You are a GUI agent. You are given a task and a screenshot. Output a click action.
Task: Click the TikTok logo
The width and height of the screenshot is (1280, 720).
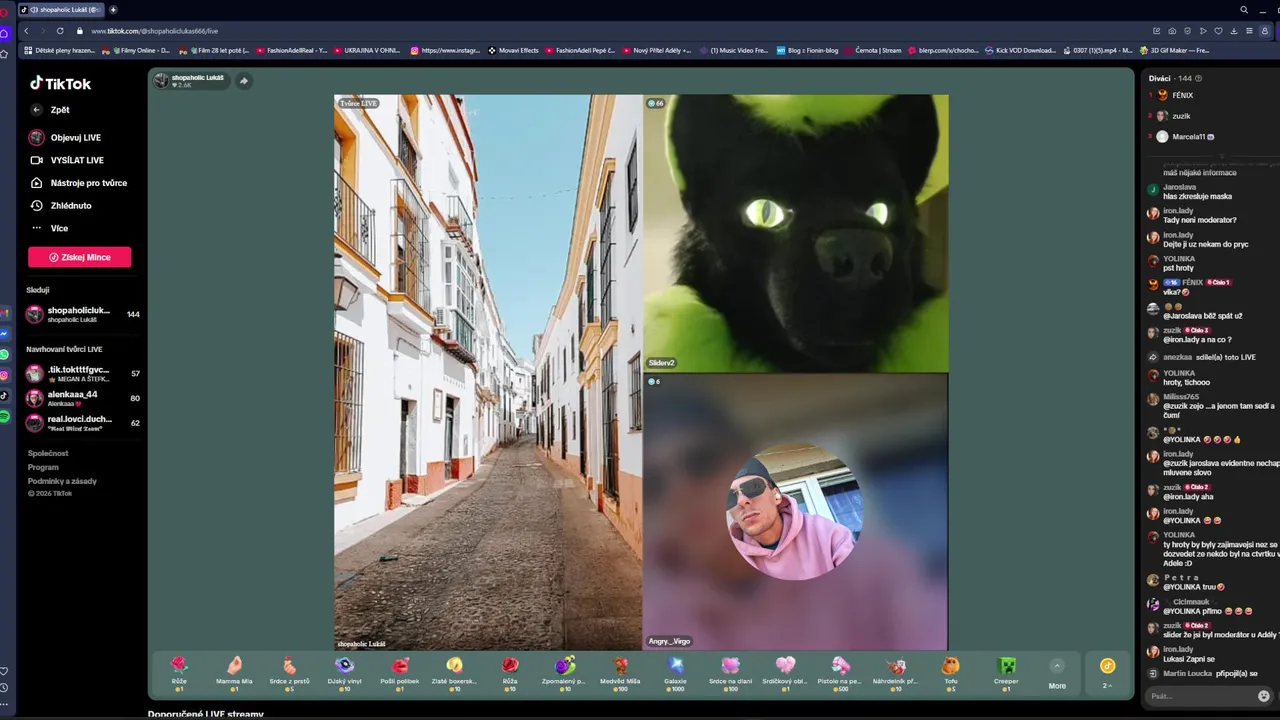(60, 84)
